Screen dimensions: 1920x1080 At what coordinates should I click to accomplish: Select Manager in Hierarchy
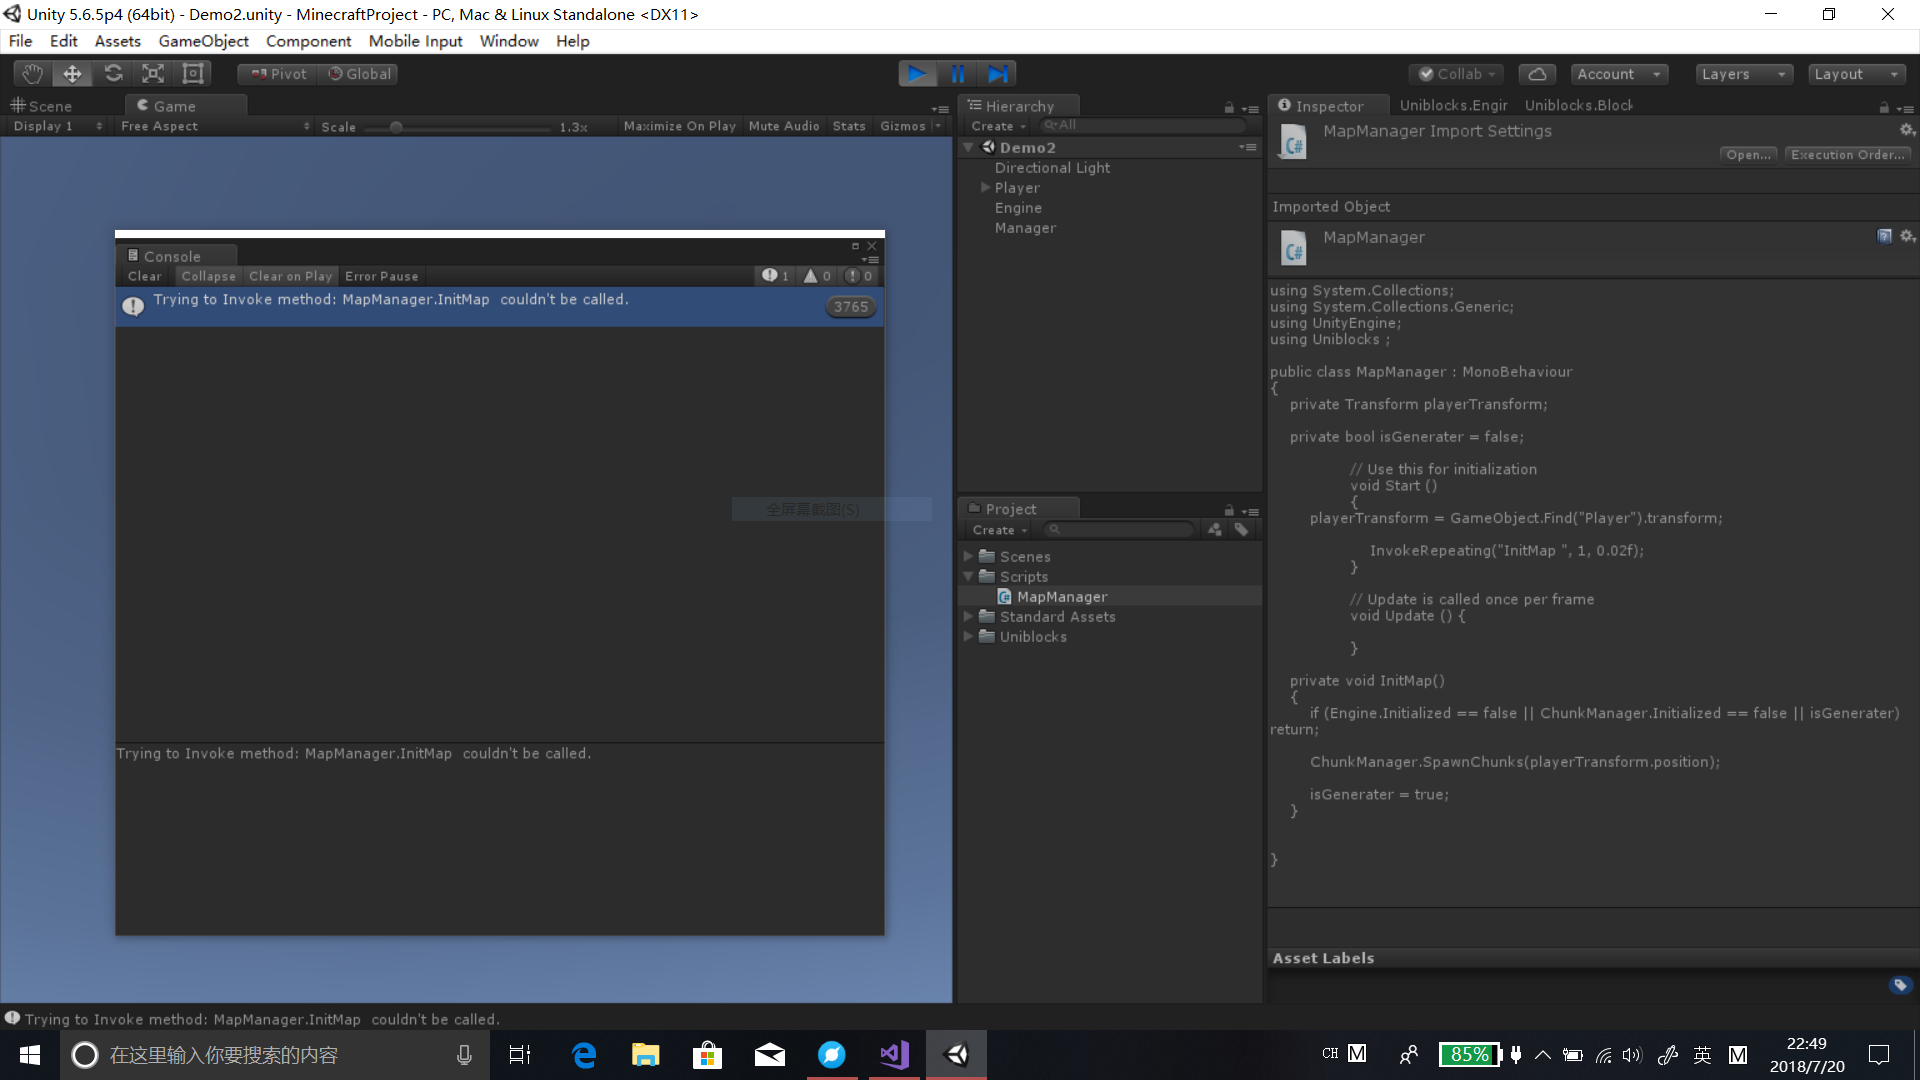point(1025,228)
